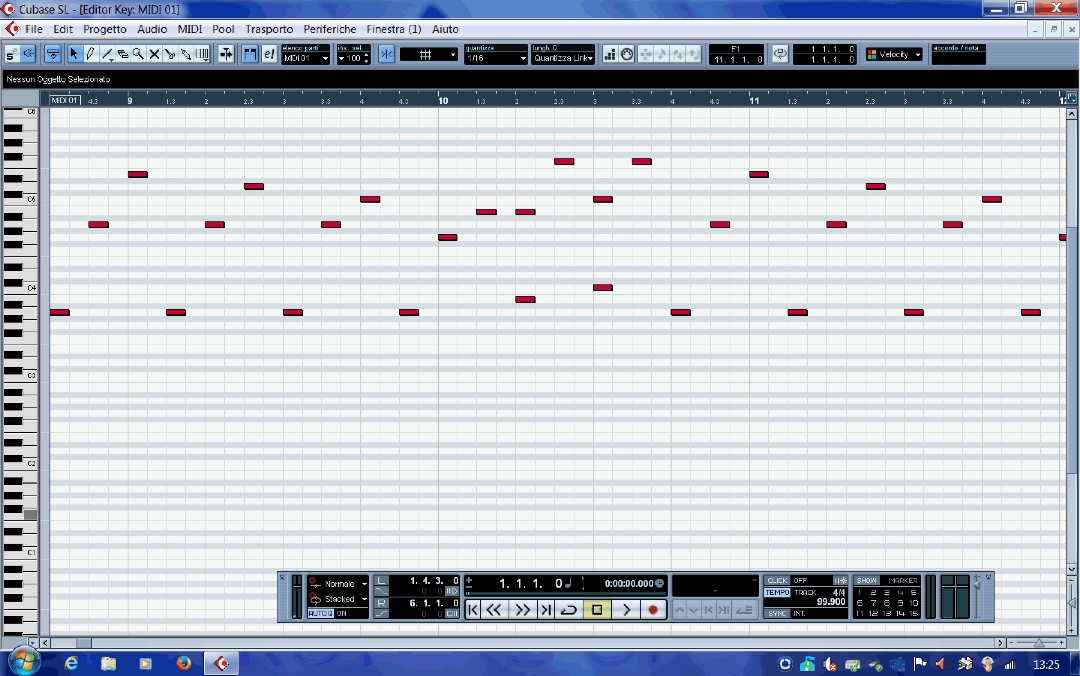The height and width of the screenshot is (676, 1080).
Task: Toggle Show Part Borders button
Action: coord(250,54)
